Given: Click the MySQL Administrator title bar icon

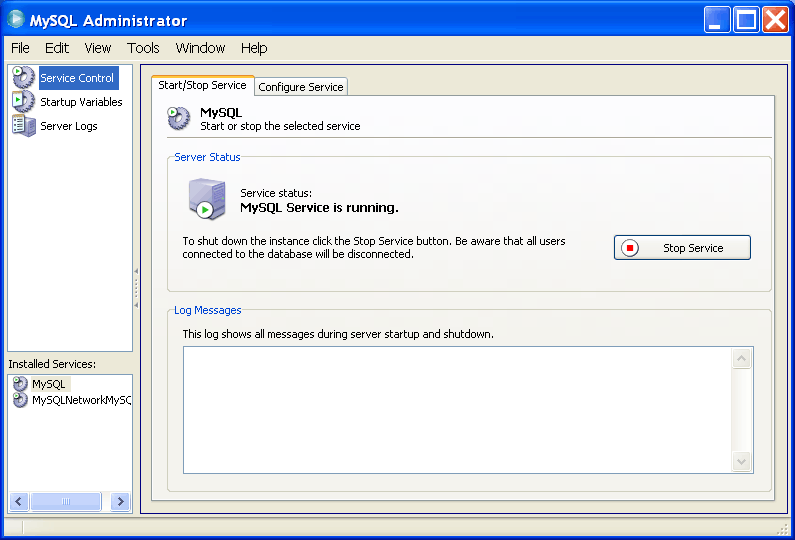Looking at the screenshot, I should pos(16,19).
